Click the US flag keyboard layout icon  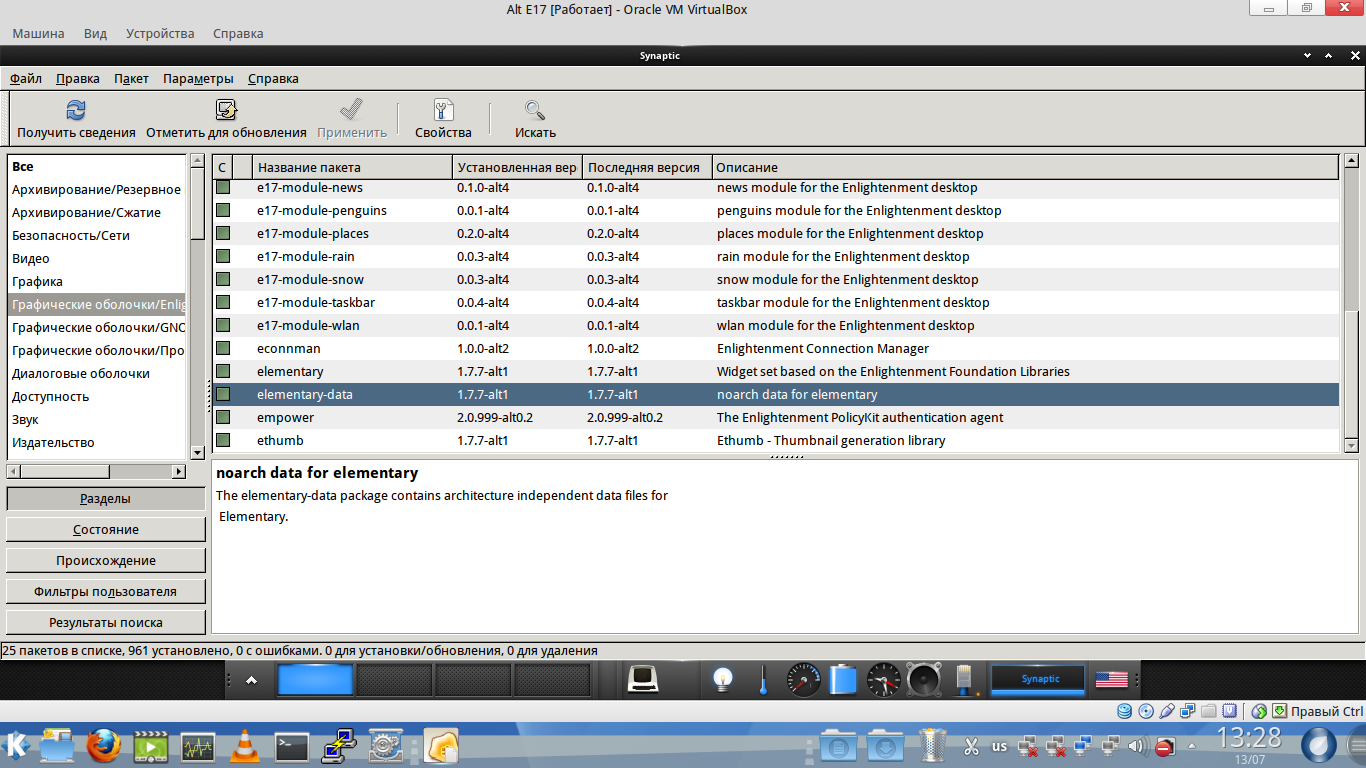tap(1111, 680)
